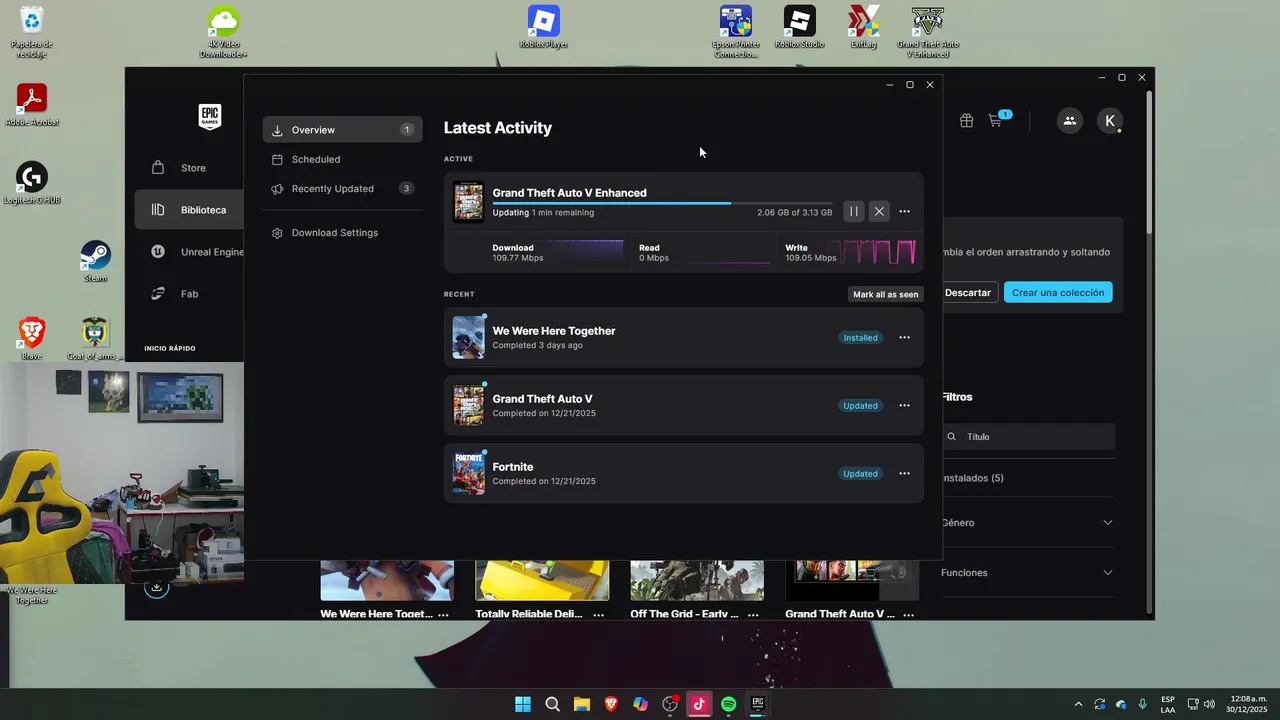Open the Recently Updated tab
This screenshot has width=1280, height=720.
(x=342, y=188)
